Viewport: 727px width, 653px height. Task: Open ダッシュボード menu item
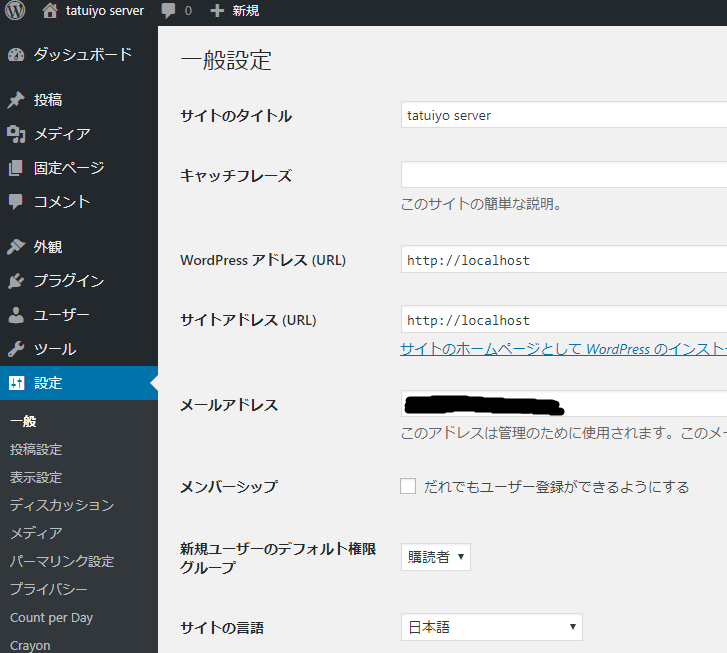point(79,55)
